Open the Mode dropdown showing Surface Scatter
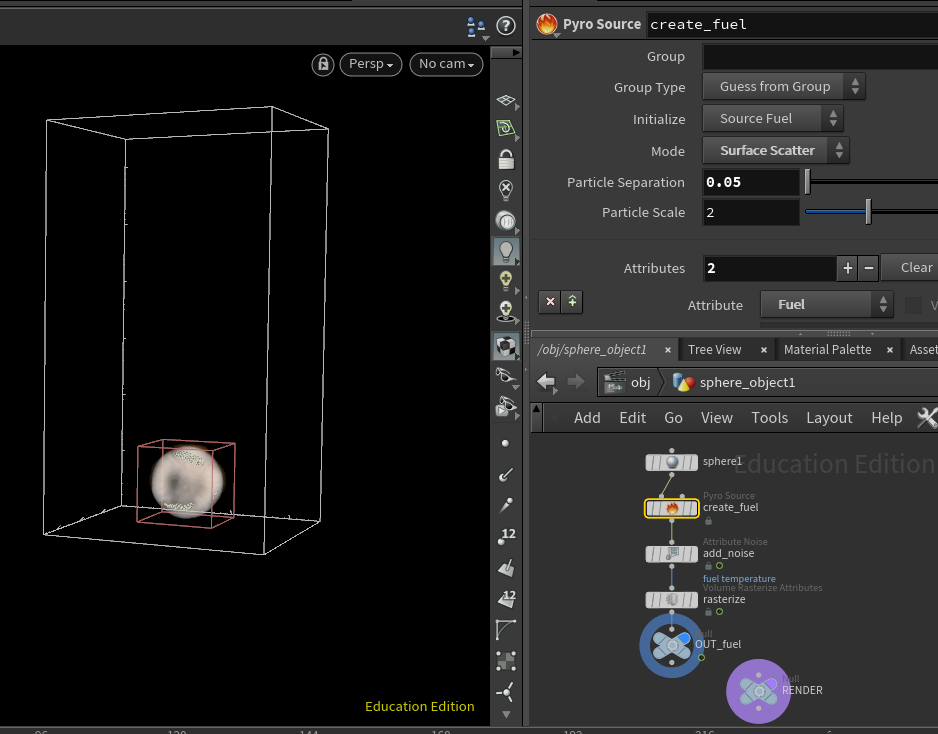938x734 pixels. click(x=776, y=151)
